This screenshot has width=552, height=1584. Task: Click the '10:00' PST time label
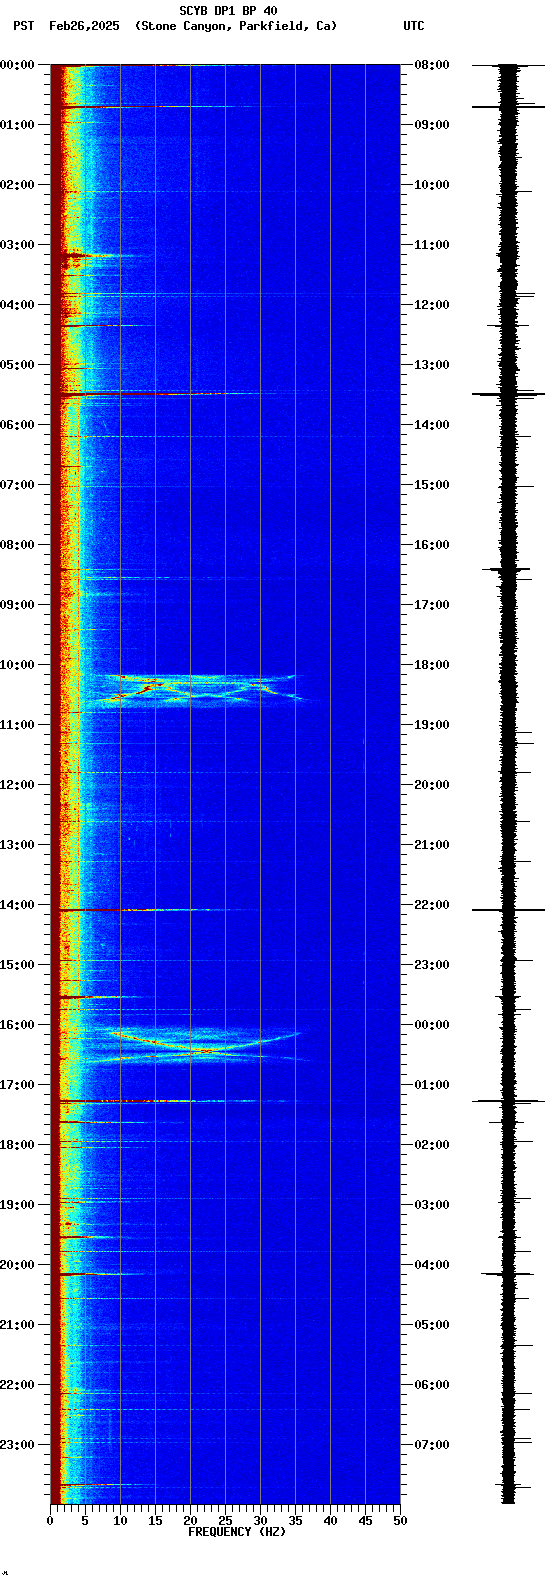tap(18, 665)
